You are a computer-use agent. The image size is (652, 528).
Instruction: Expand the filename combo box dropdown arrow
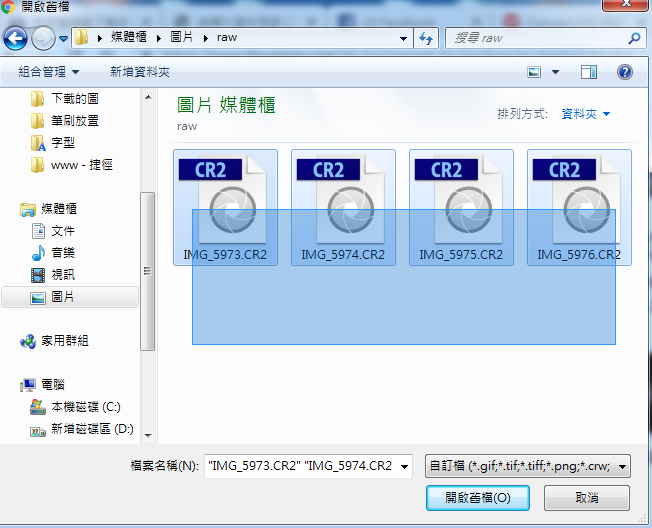pos(404,466)
